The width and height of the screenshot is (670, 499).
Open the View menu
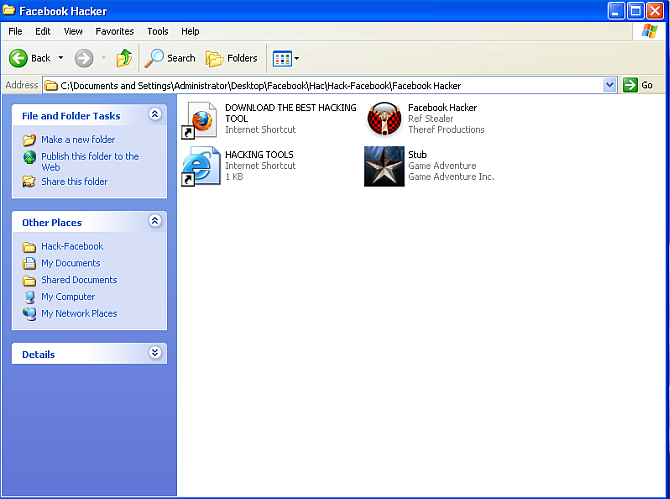point(73,31)
